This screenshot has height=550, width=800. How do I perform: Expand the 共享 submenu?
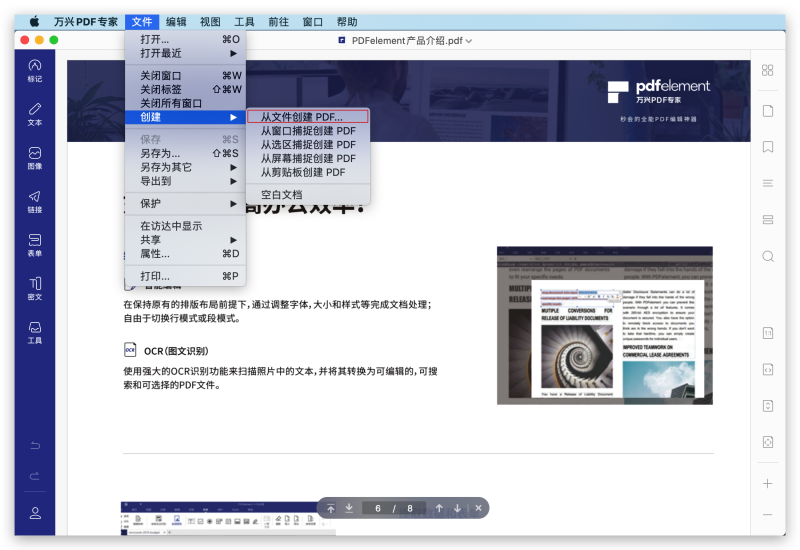pyautogui.click(x=185, y=240)
